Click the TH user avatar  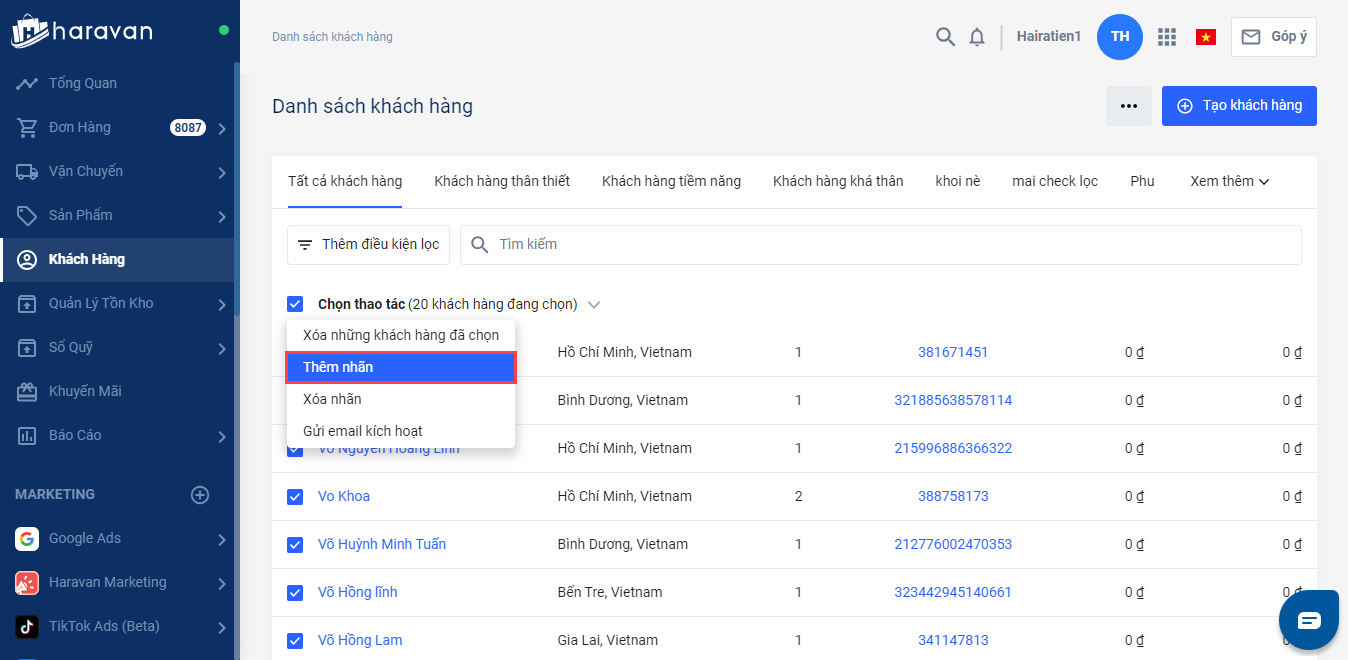(1120, 37)
